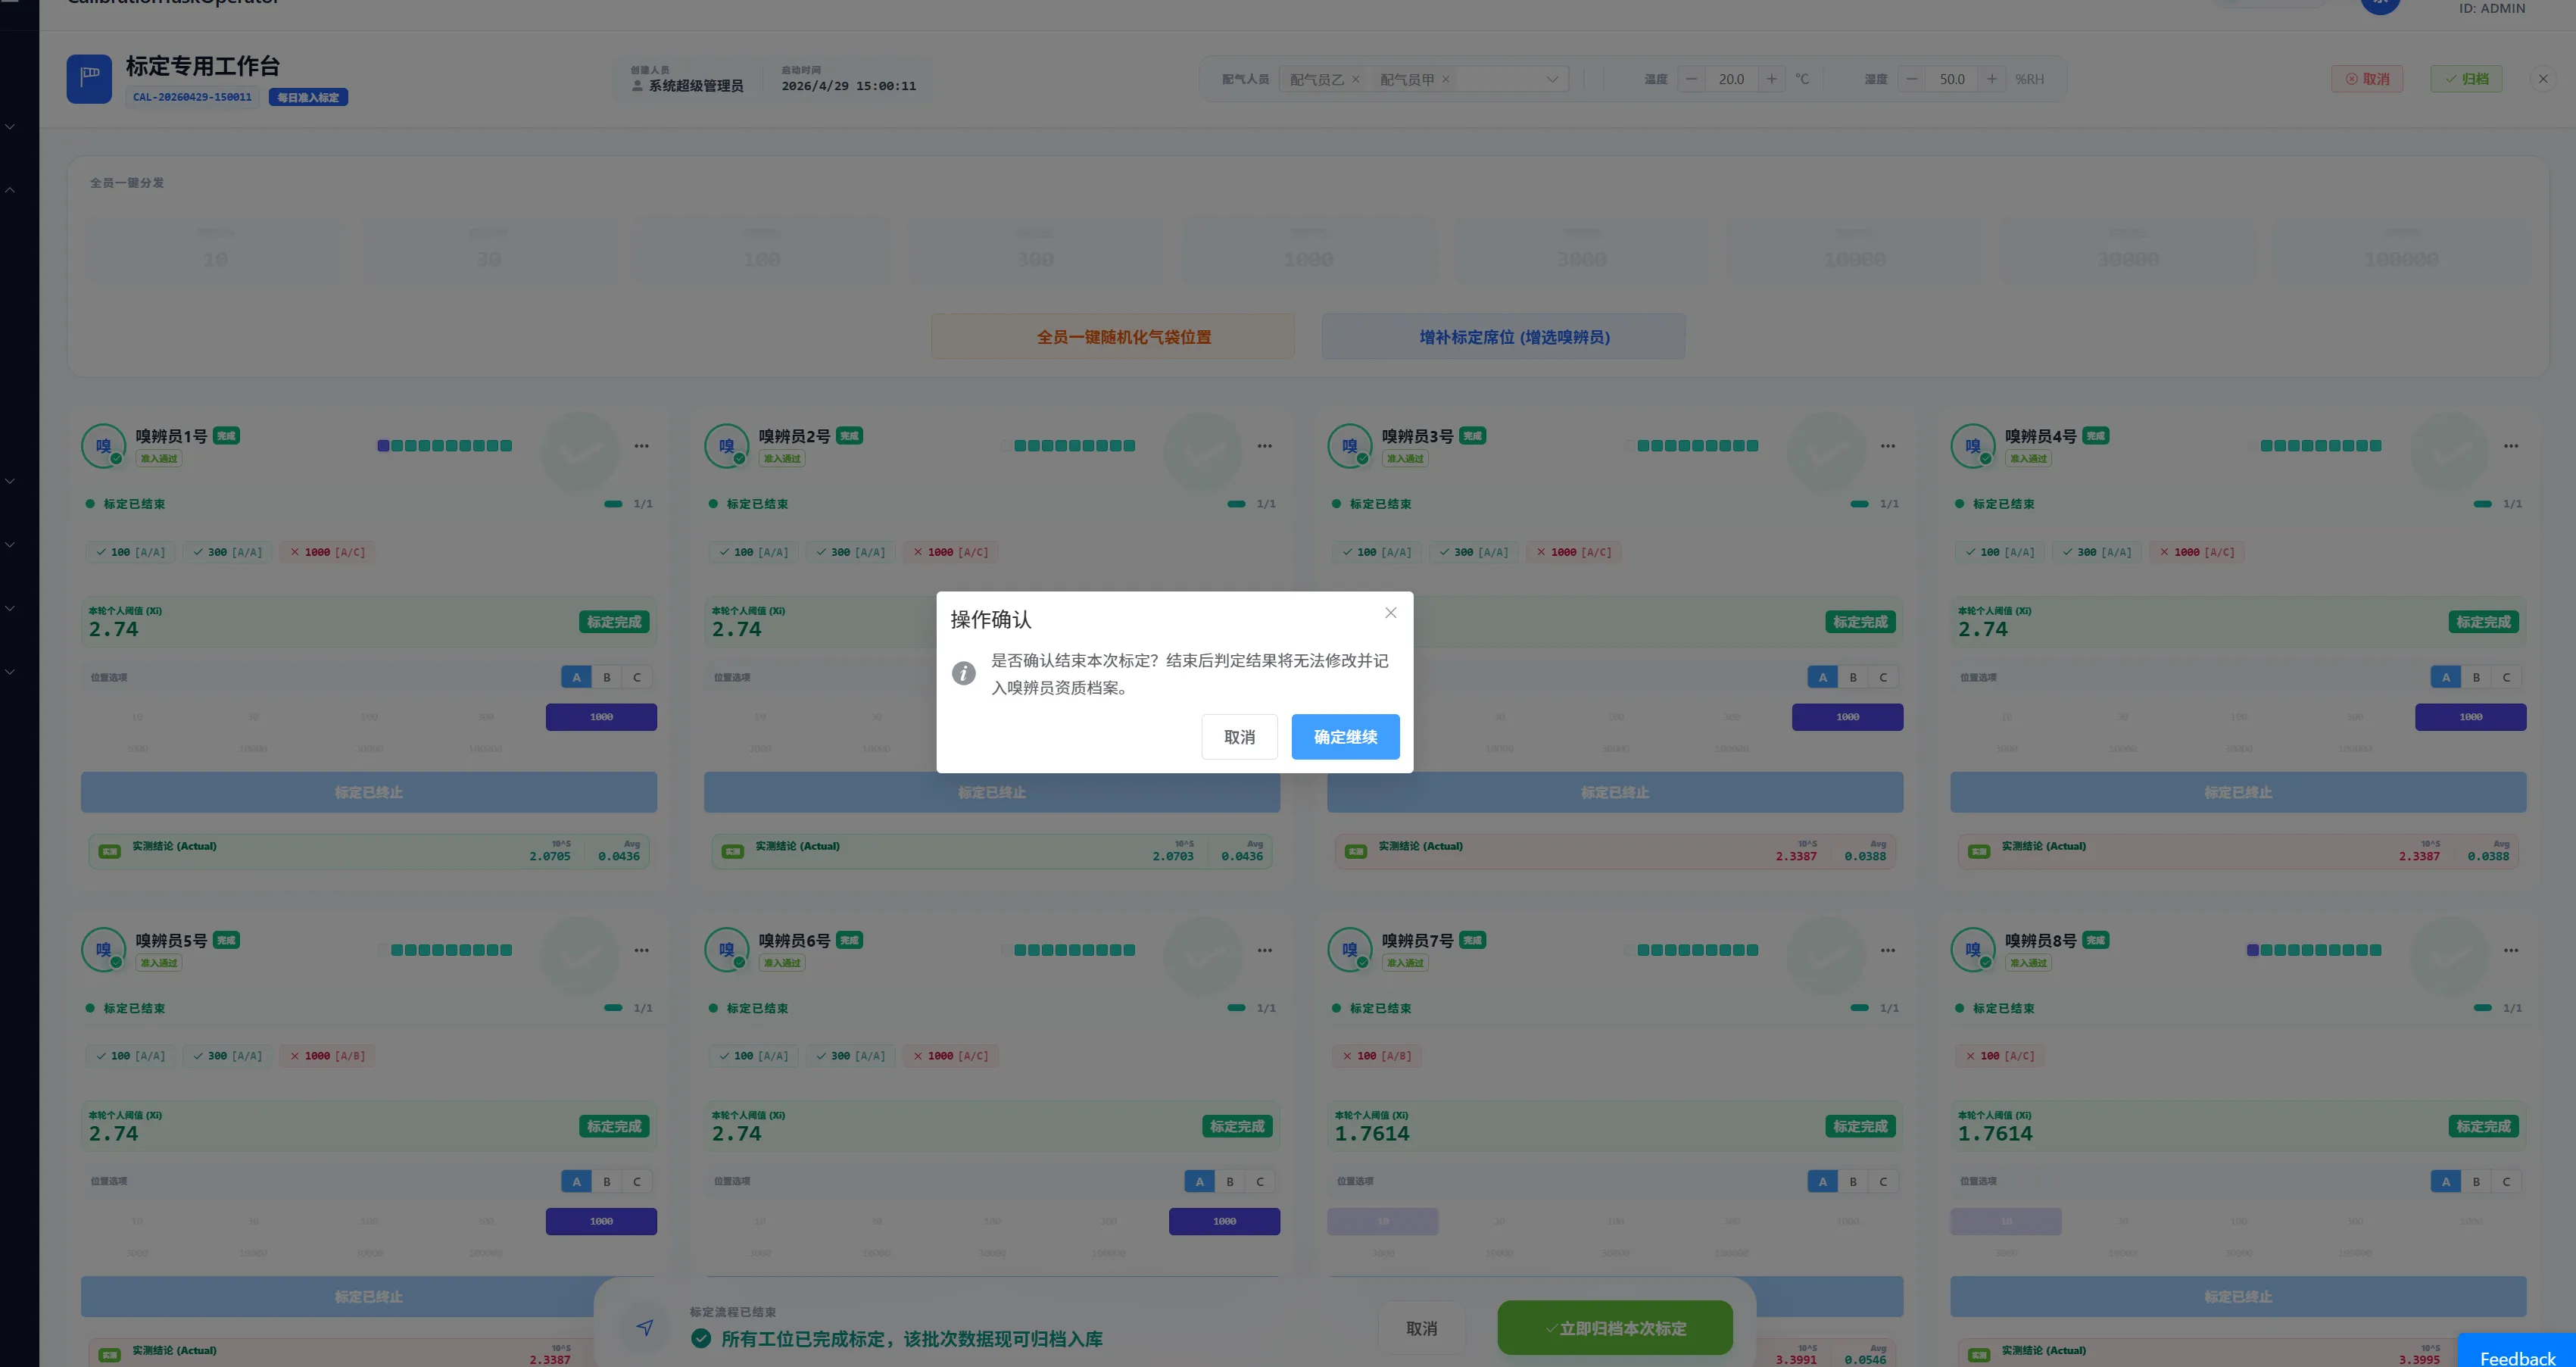Open more options menu for 嗅辨员7号

[x=1887, y=950]
